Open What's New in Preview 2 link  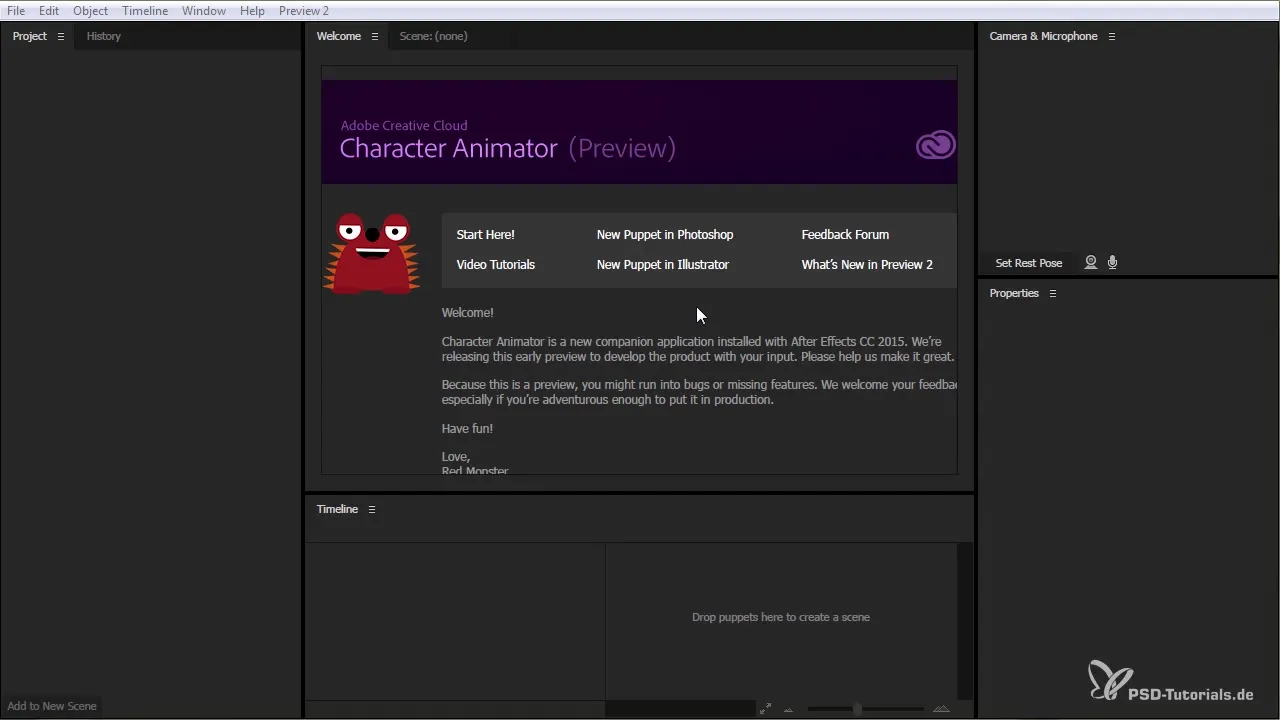coord(867,265)
